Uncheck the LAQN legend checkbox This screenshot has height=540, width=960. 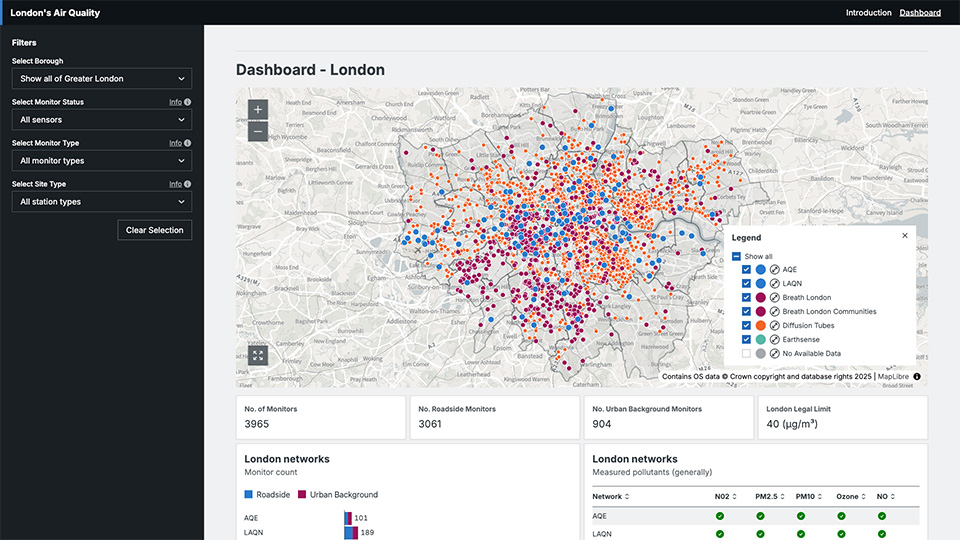click(x=746, y=283)
